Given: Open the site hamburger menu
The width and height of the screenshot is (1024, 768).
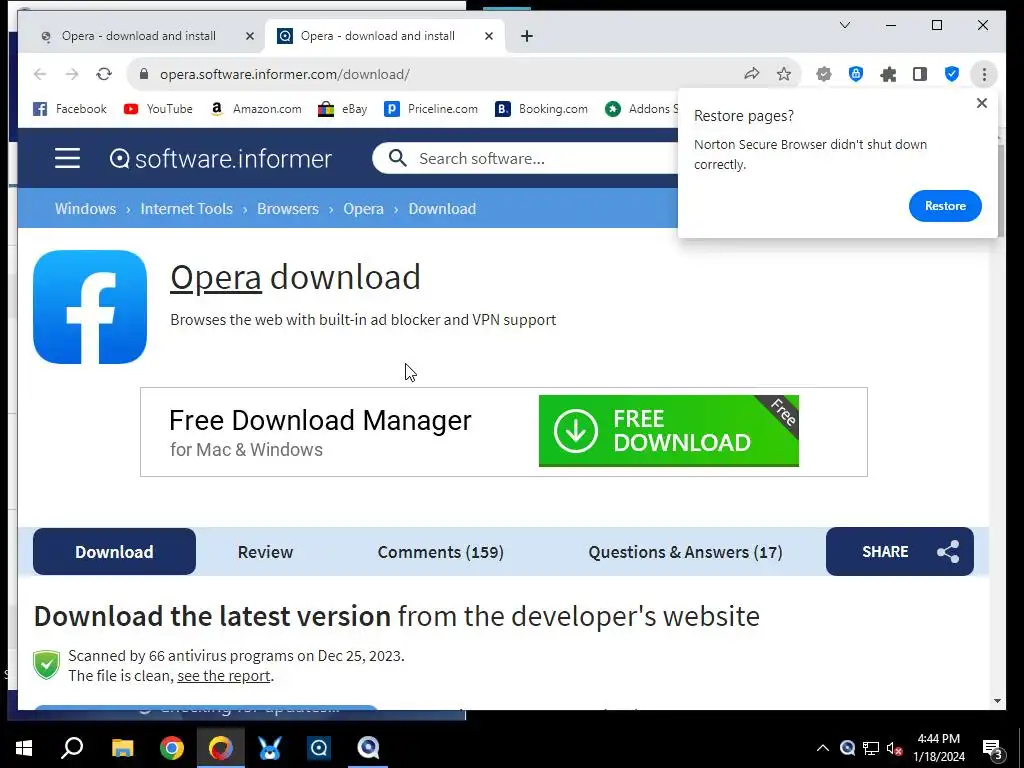Looking at the screenshot, I should (x=67, y=158).
